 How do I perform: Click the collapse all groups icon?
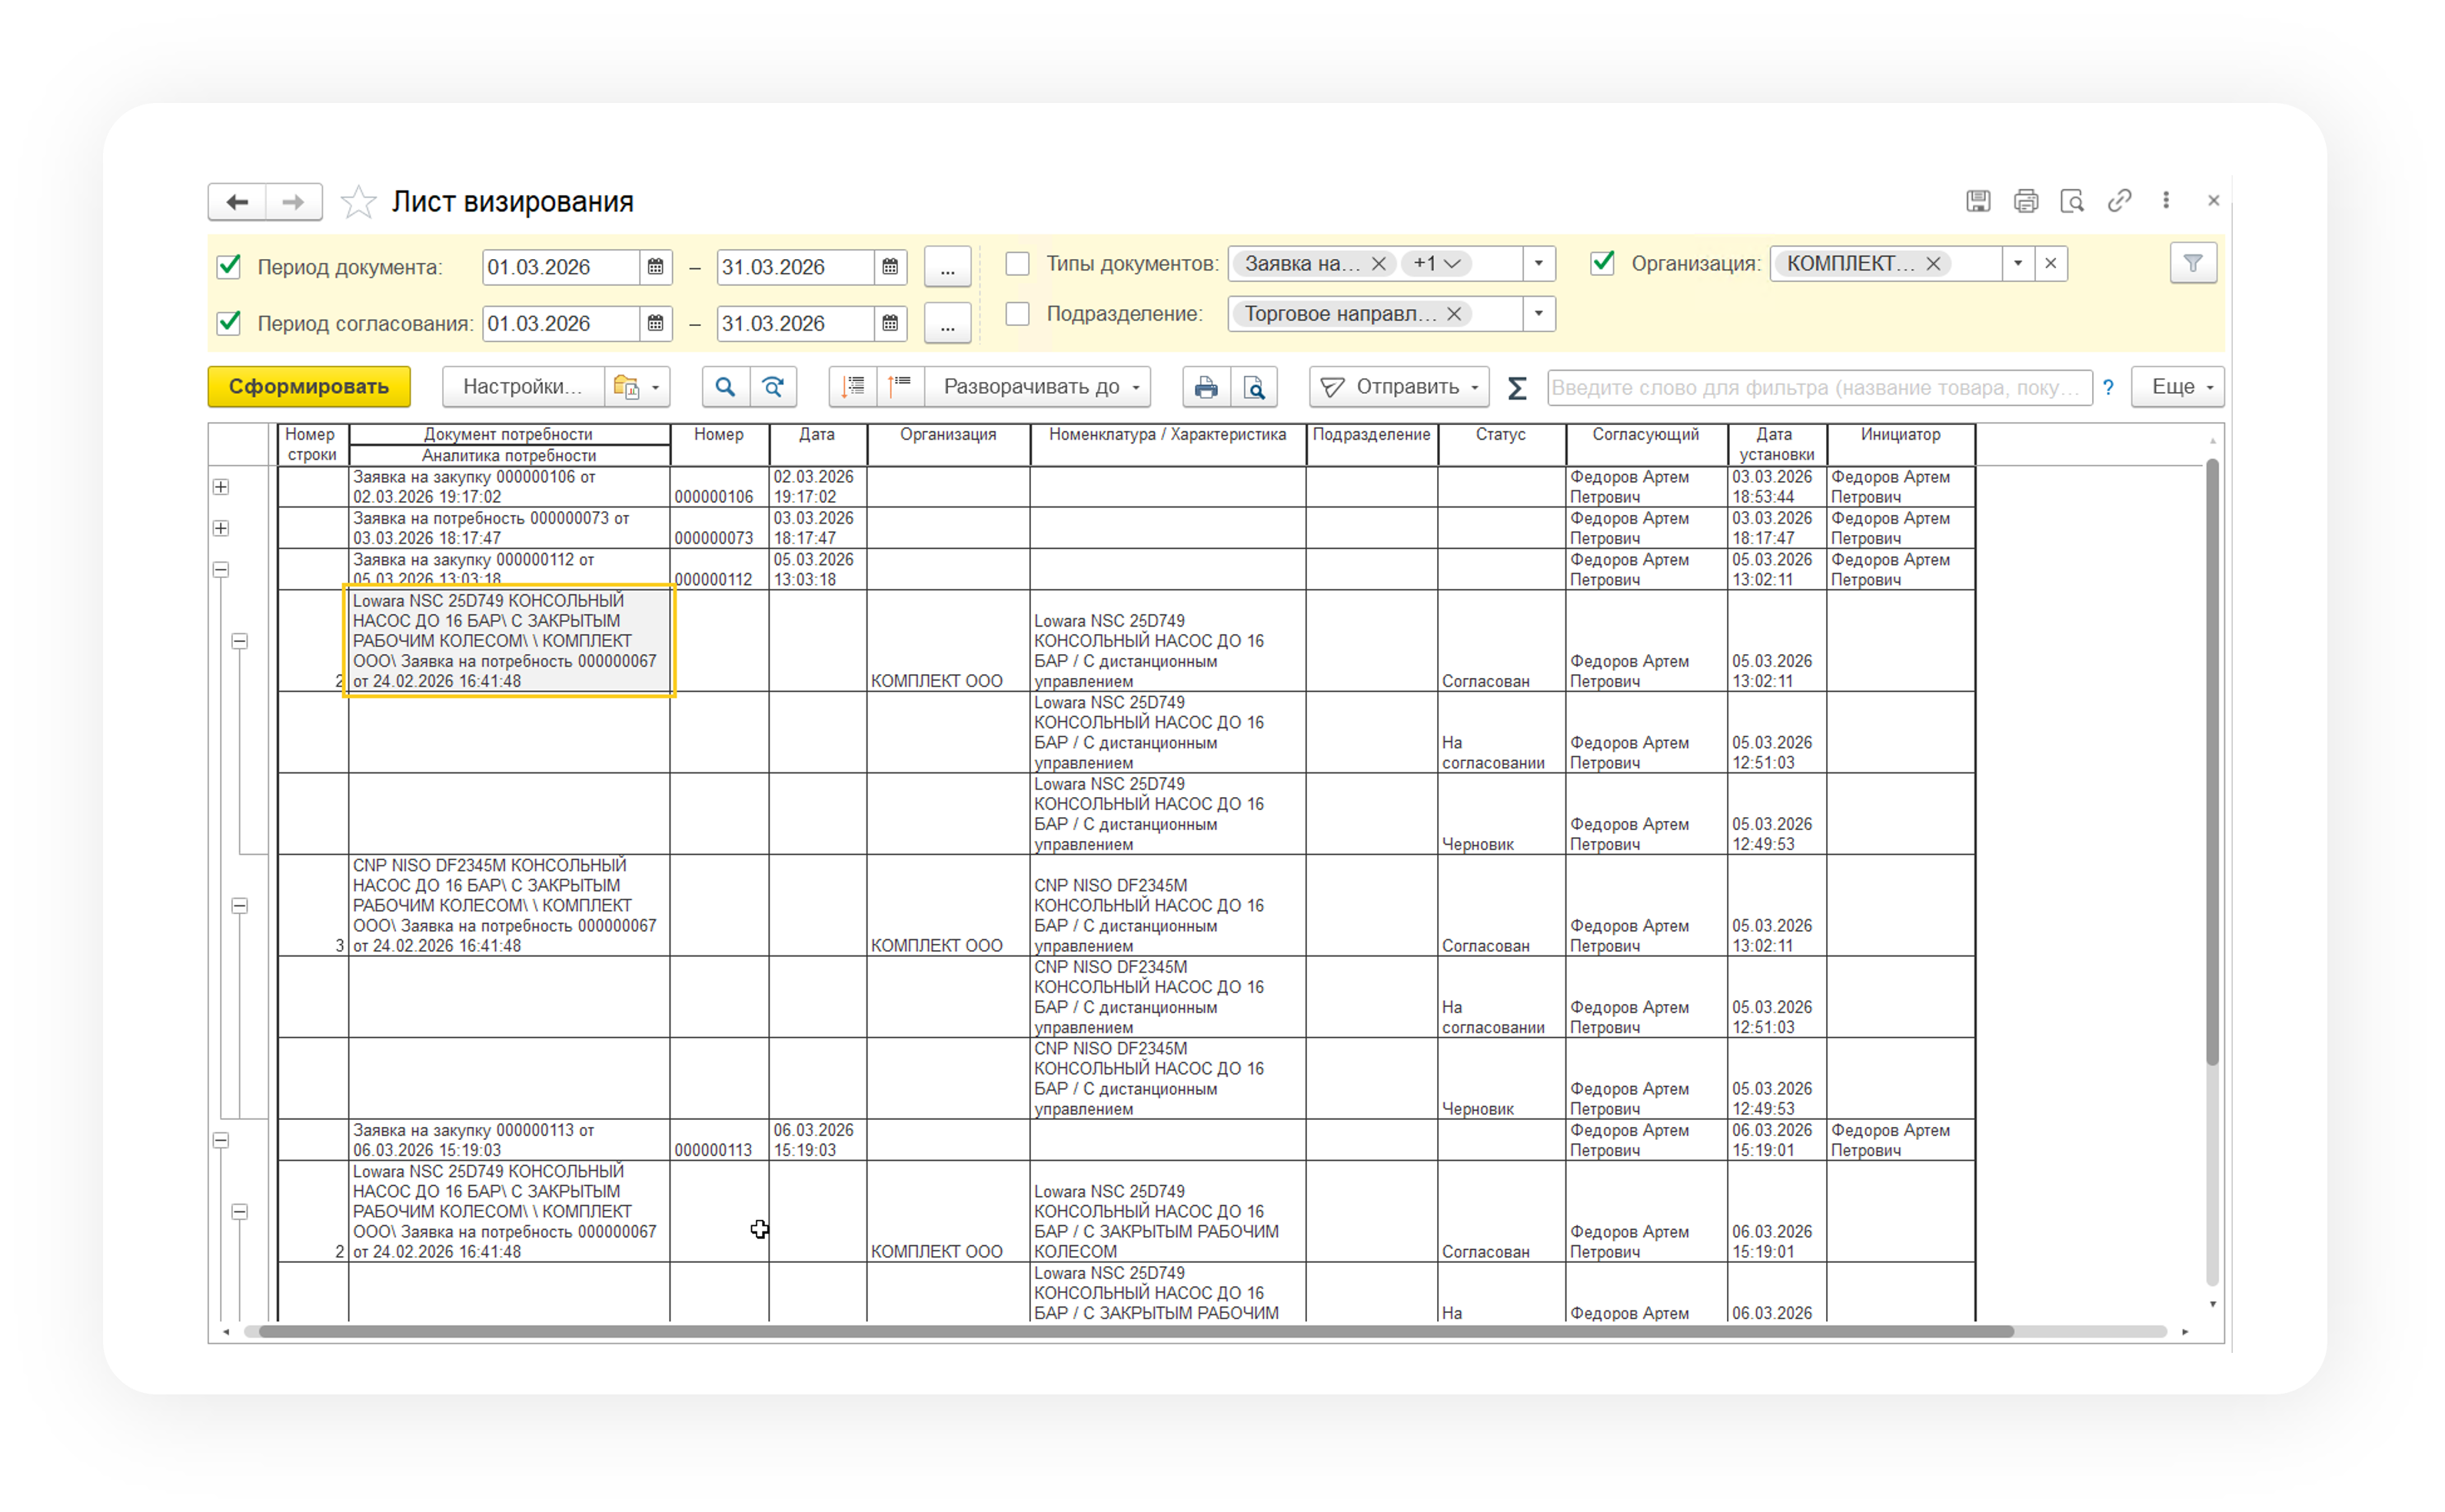901,387
